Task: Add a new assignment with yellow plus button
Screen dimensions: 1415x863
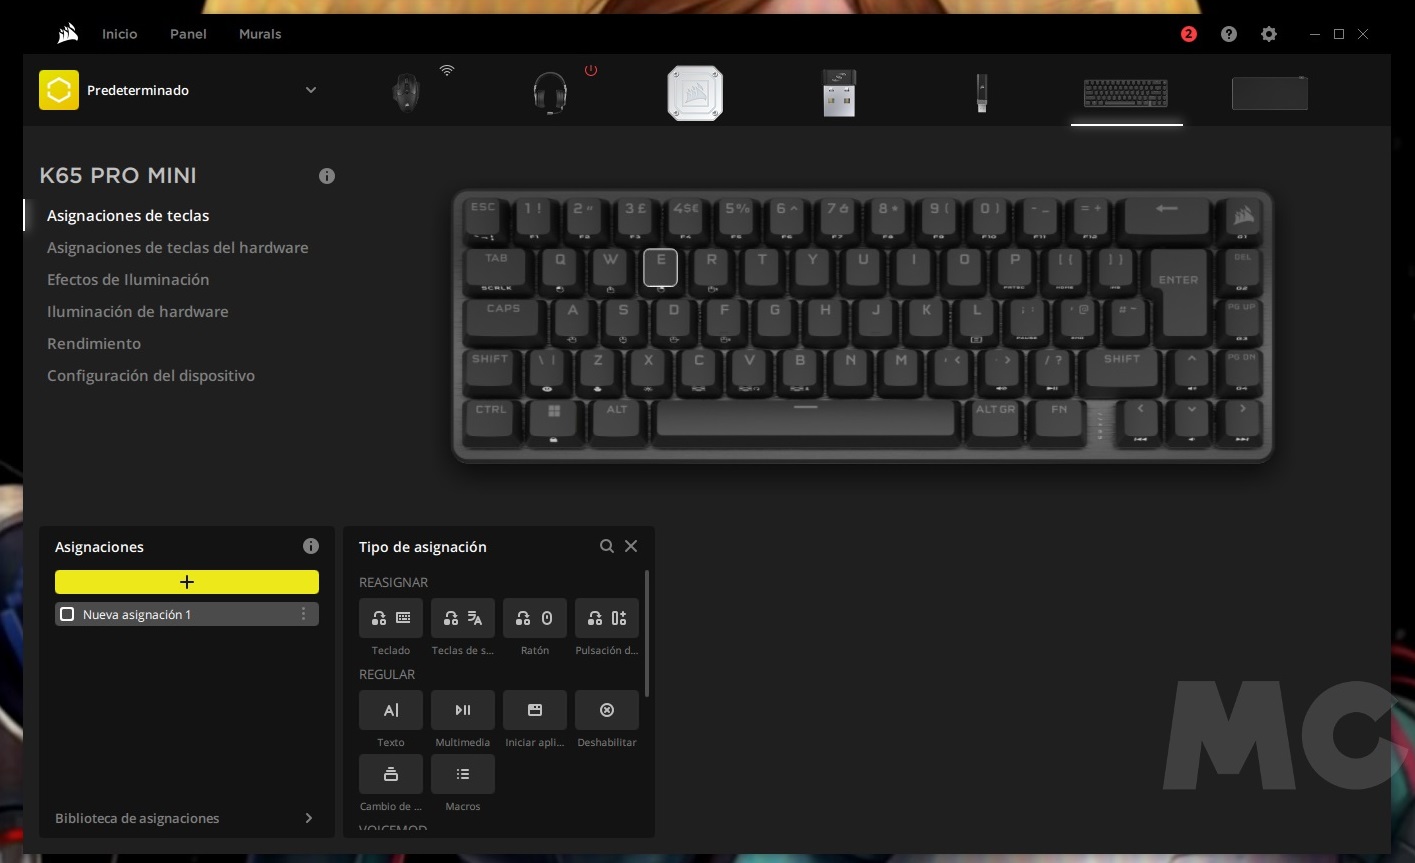Action: point(187,582)
